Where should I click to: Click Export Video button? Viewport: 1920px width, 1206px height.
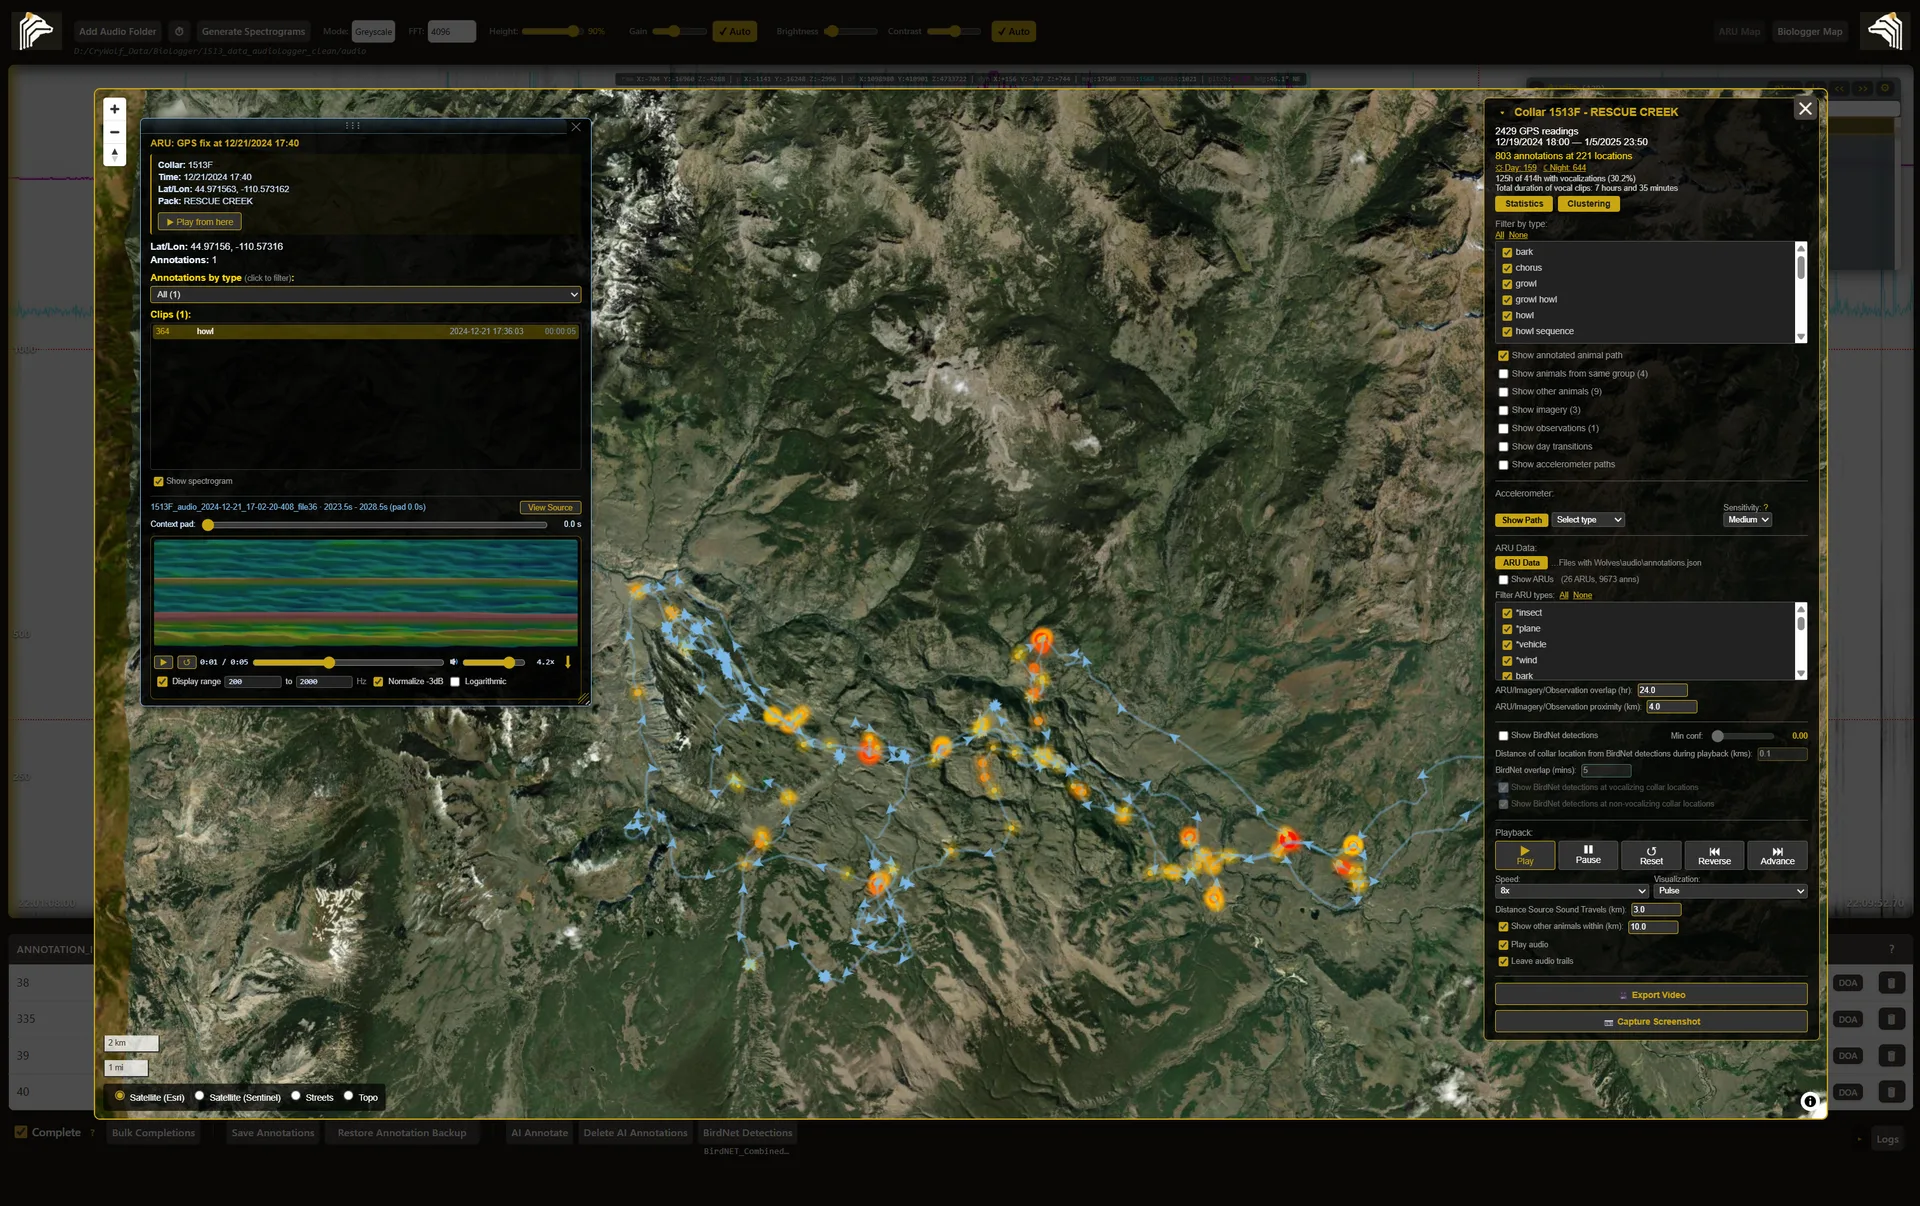pos(1651,995)
